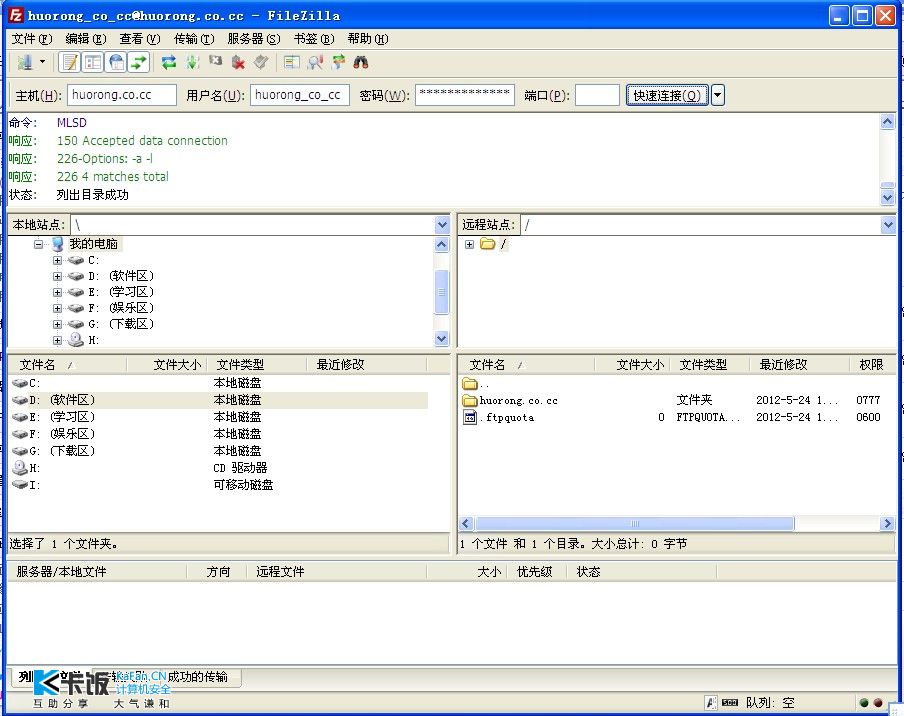Select C: row in local file list
Image resolution: width=904 pixels, height=716 pixels.
(219, 383)
